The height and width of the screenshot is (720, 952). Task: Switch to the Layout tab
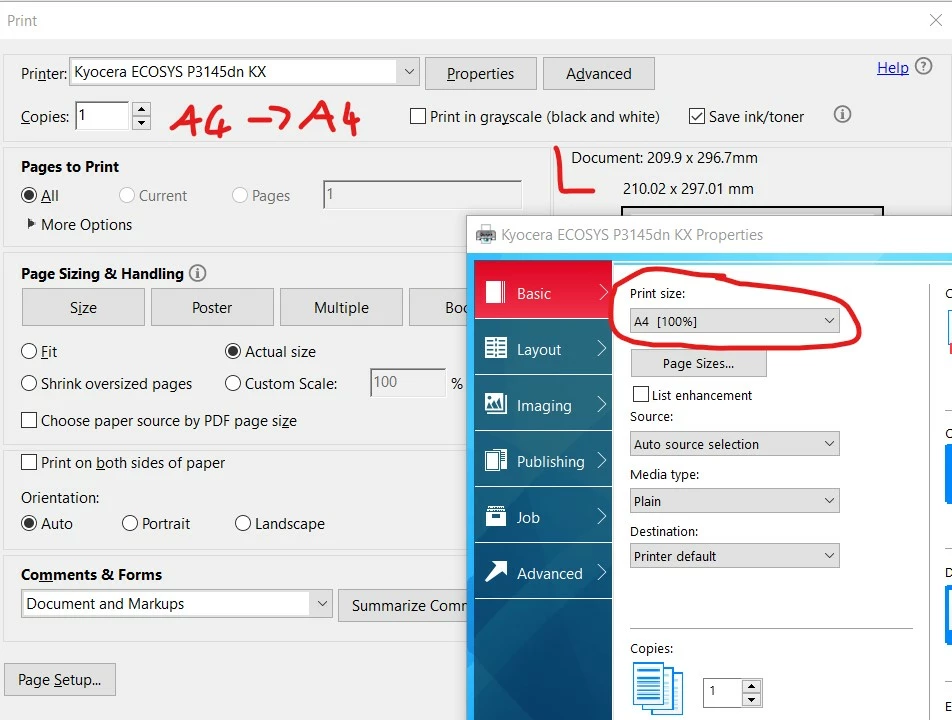(543, 347)
